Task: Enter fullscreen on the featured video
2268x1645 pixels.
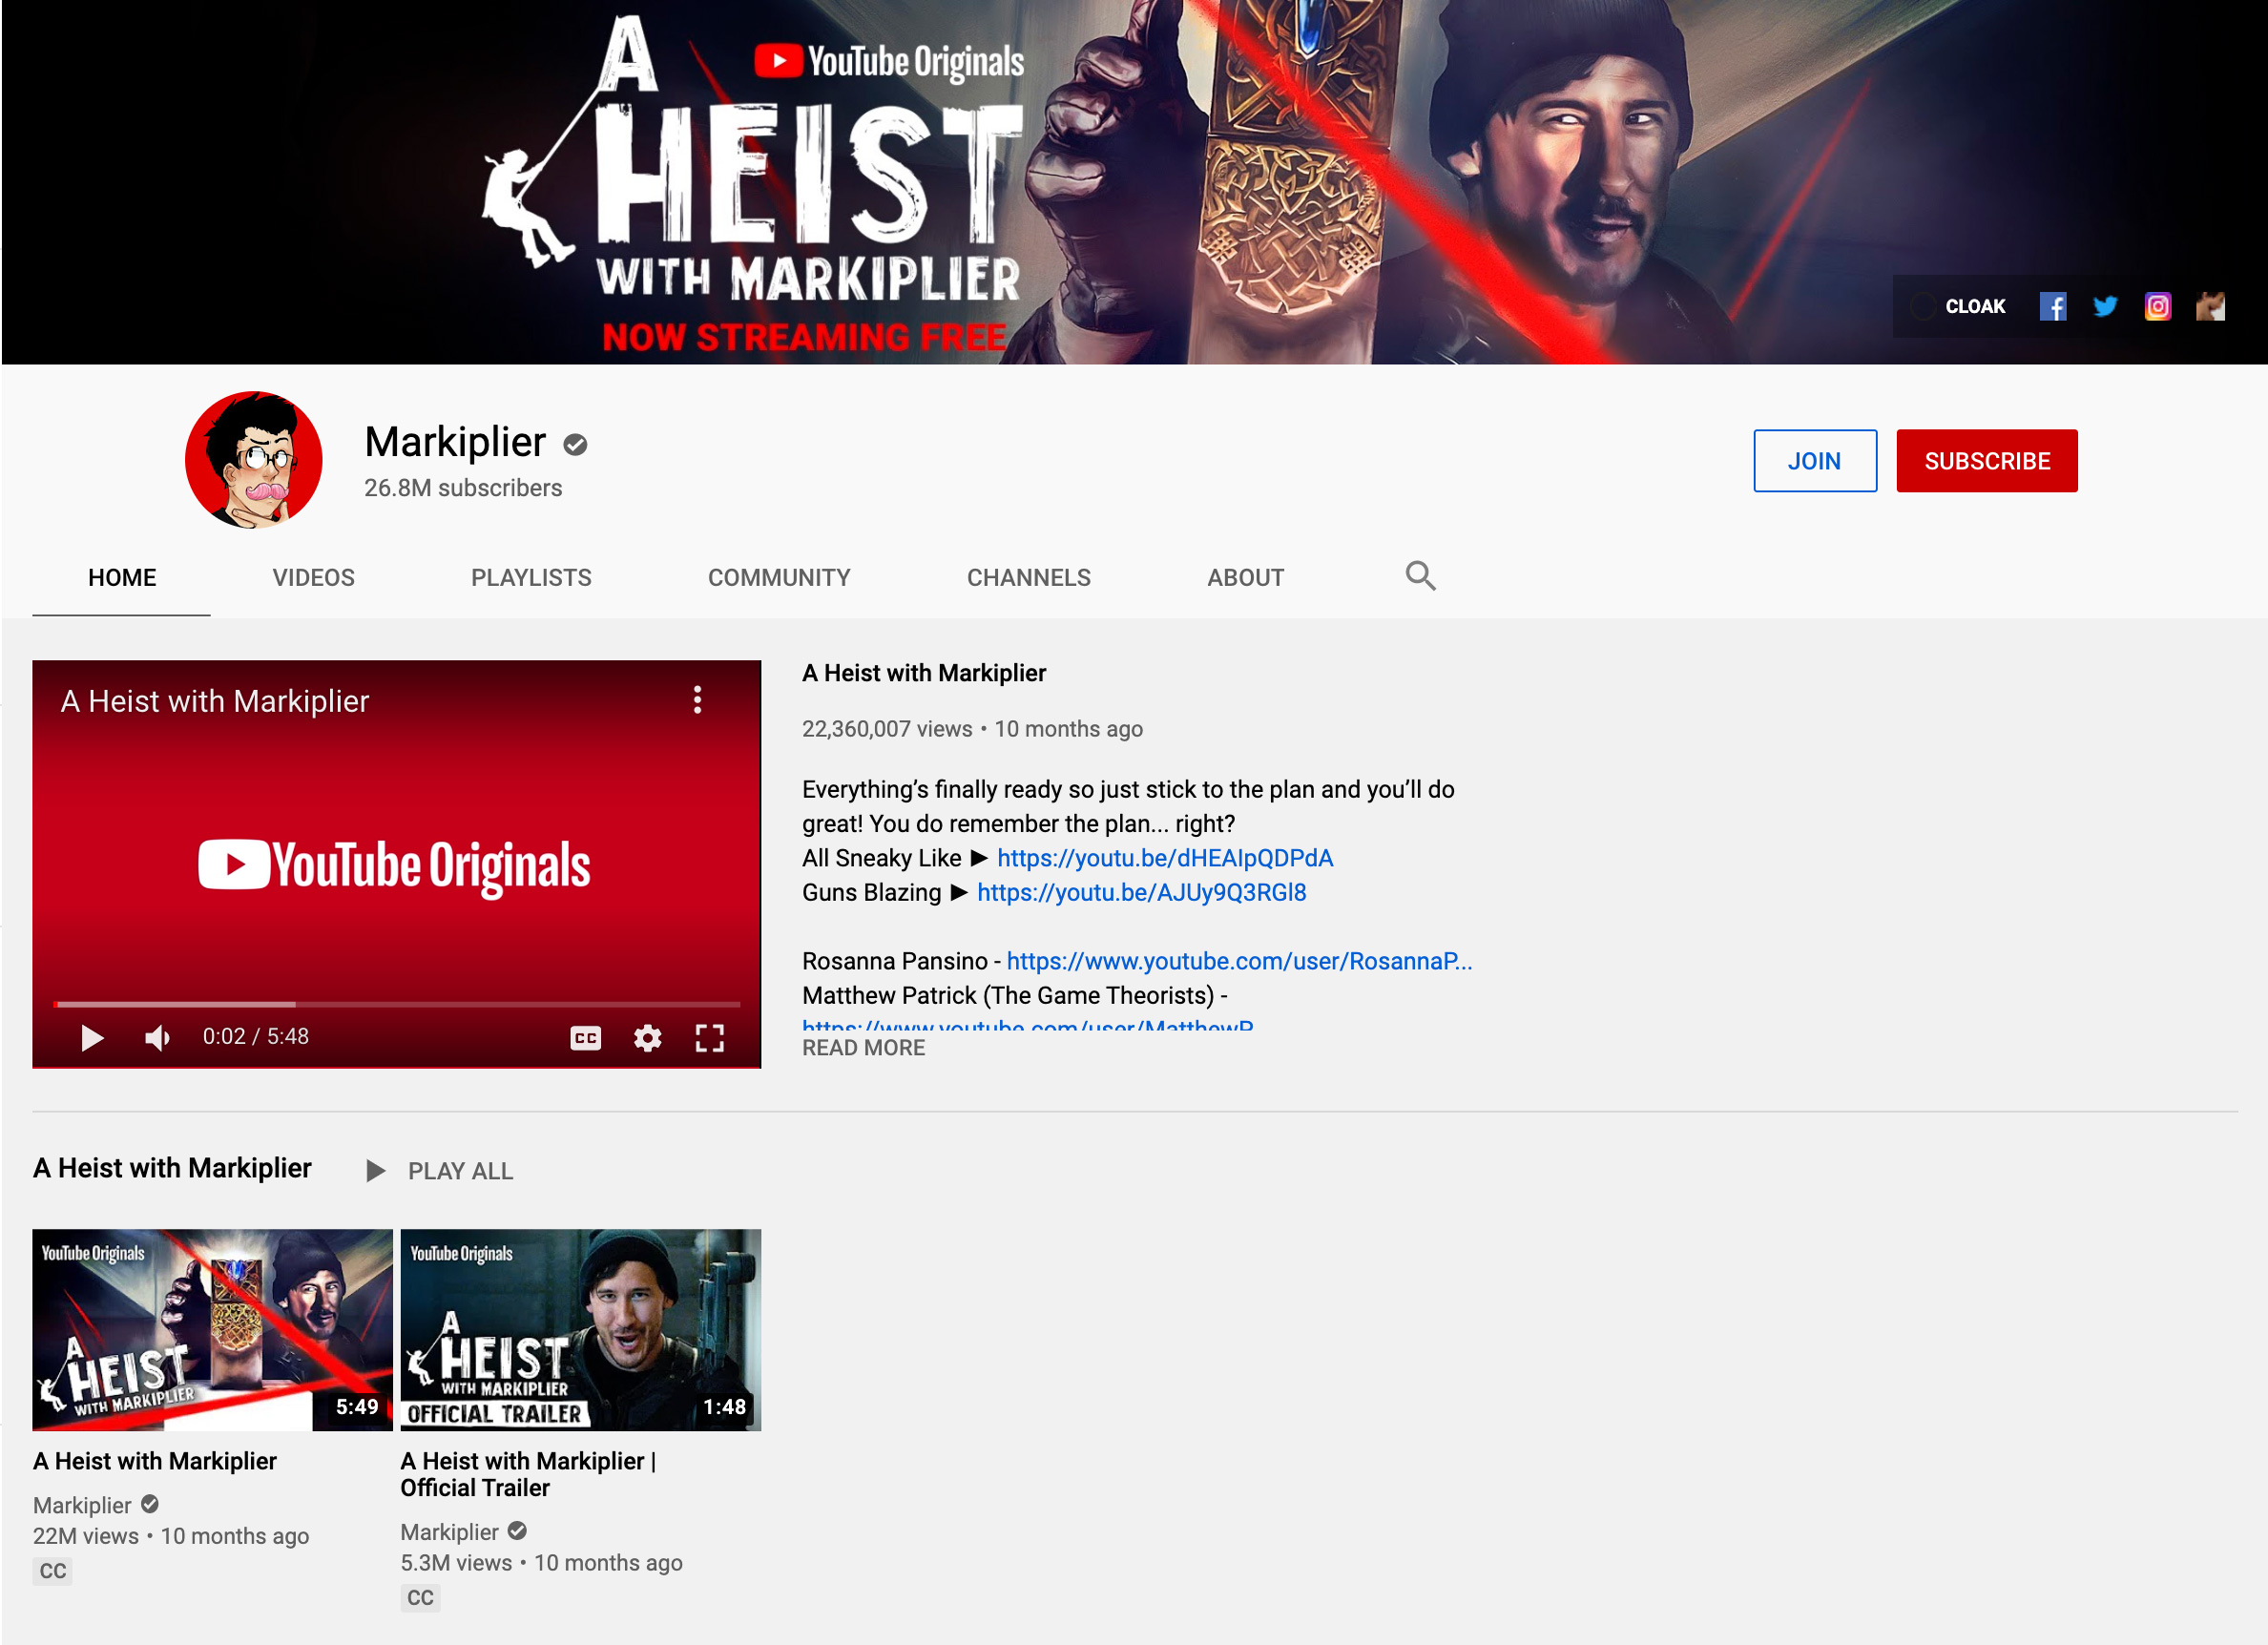Action: point(709,1038)
